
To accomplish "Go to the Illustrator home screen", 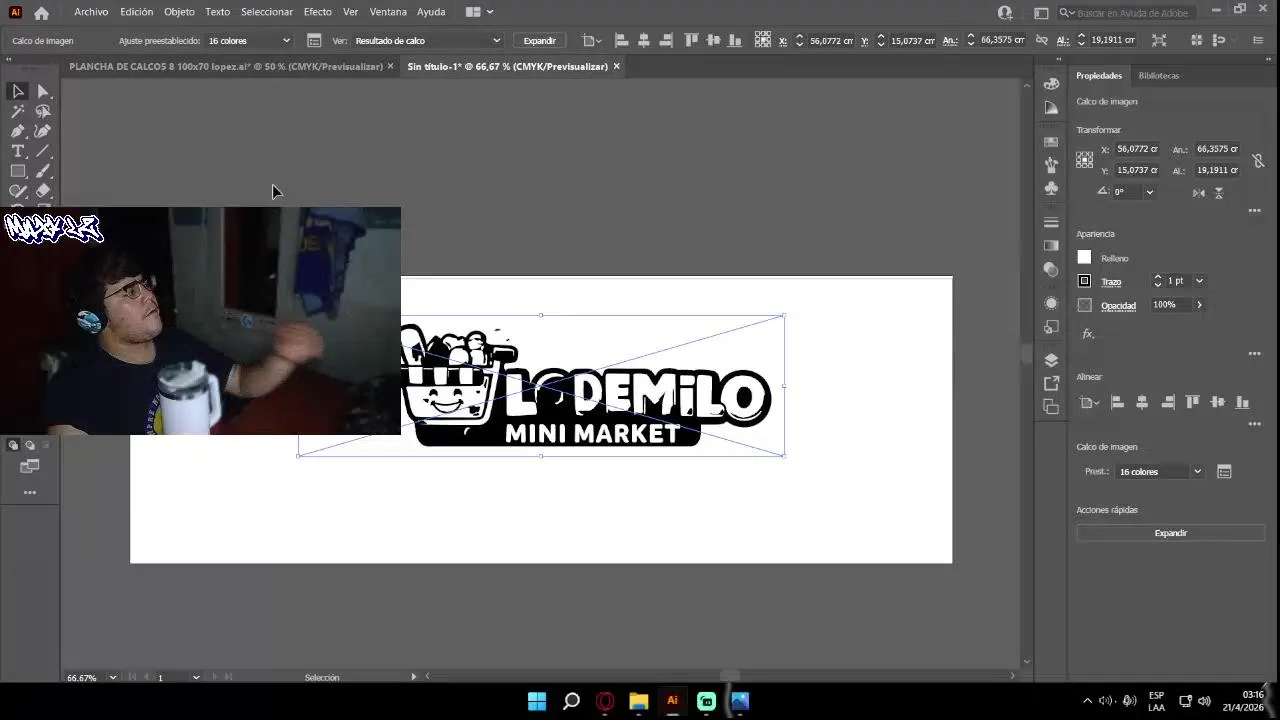I will (x=41, y=13).
